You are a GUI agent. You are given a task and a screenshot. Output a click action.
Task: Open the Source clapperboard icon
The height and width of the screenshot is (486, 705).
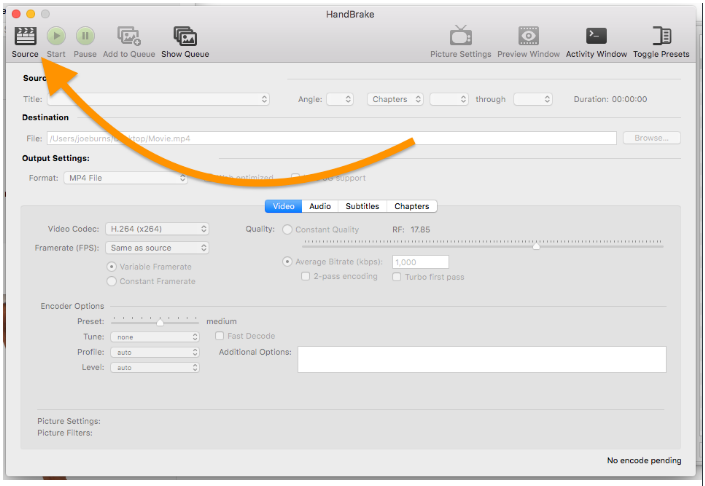(25, 36)
